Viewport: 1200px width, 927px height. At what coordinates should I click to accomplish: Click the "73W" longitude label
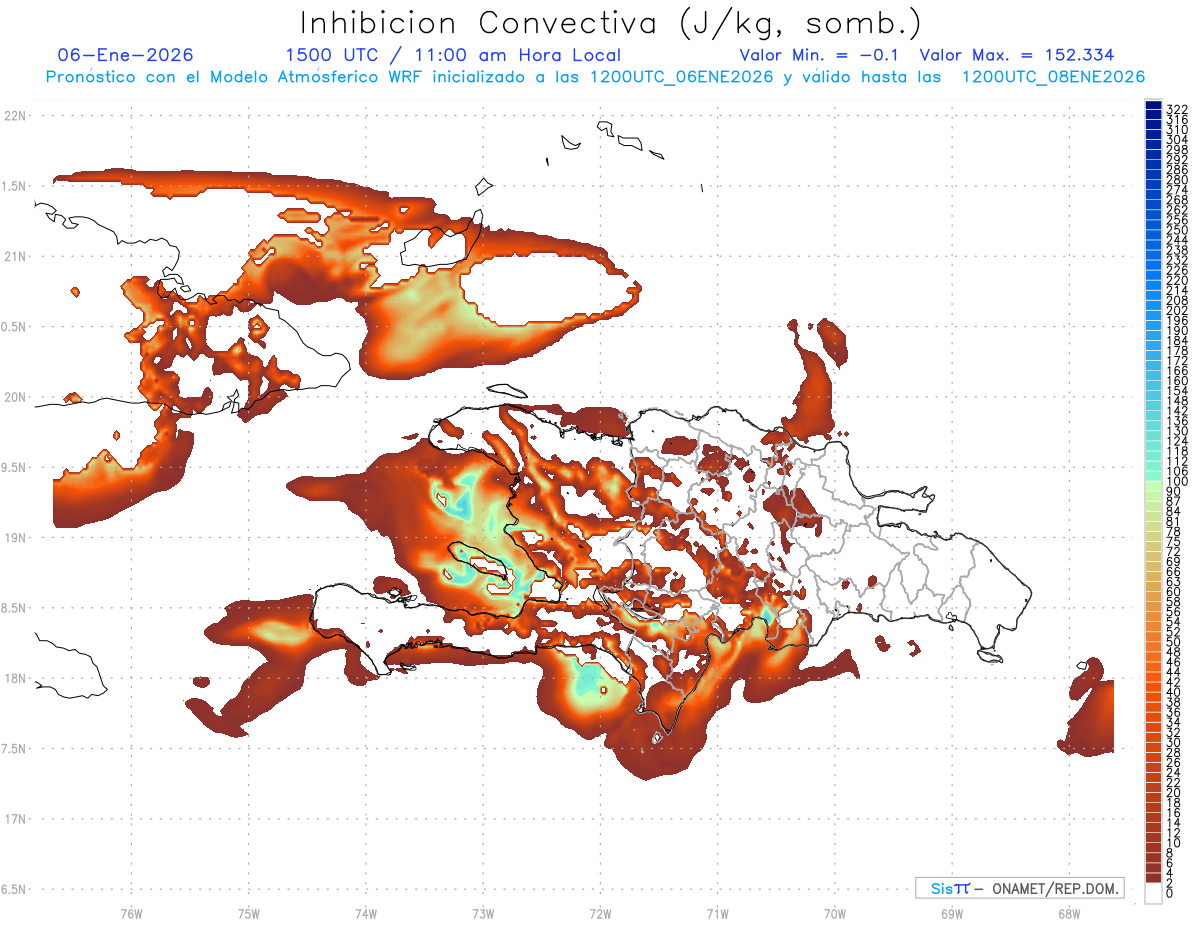483,913
